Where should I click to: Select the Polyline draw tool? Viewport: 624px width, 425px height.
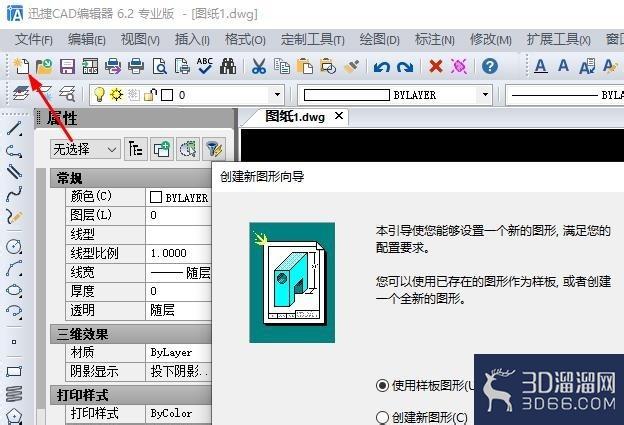(x=14, y=151)
